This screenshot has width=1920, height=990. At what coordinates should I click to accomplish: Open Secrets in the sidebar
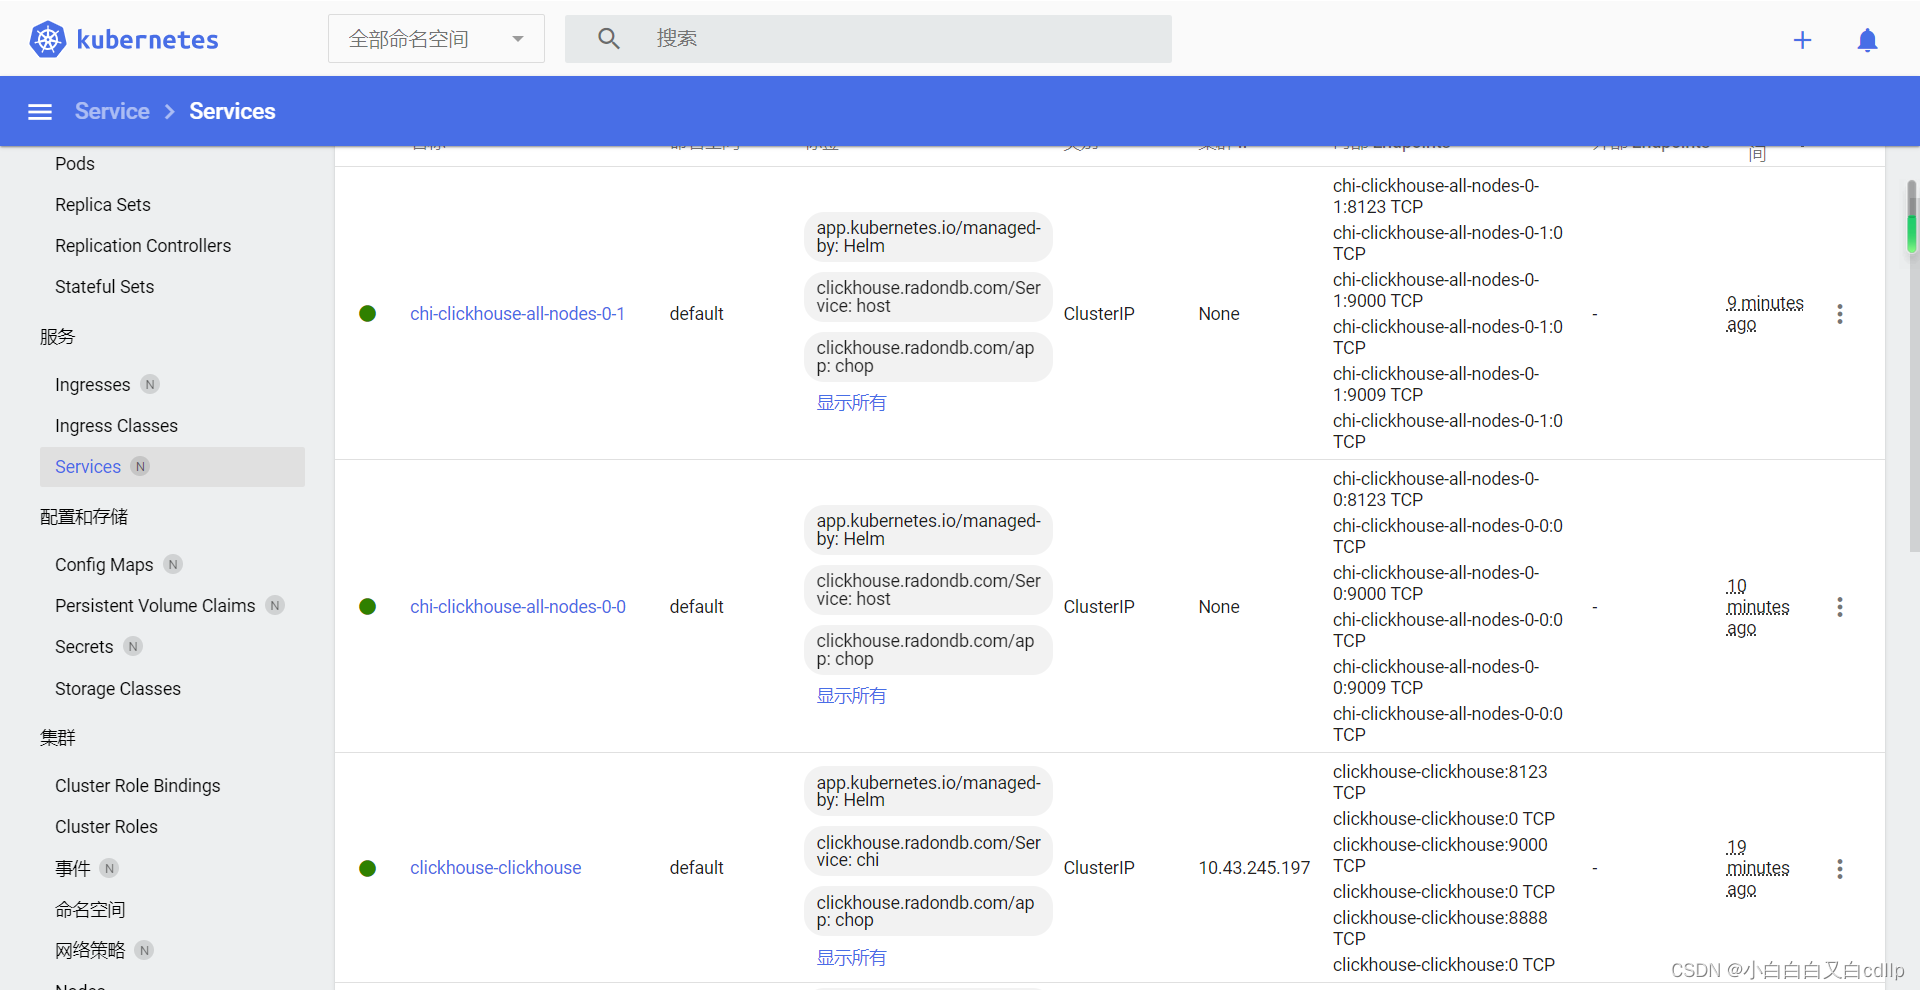click(84, 647)
